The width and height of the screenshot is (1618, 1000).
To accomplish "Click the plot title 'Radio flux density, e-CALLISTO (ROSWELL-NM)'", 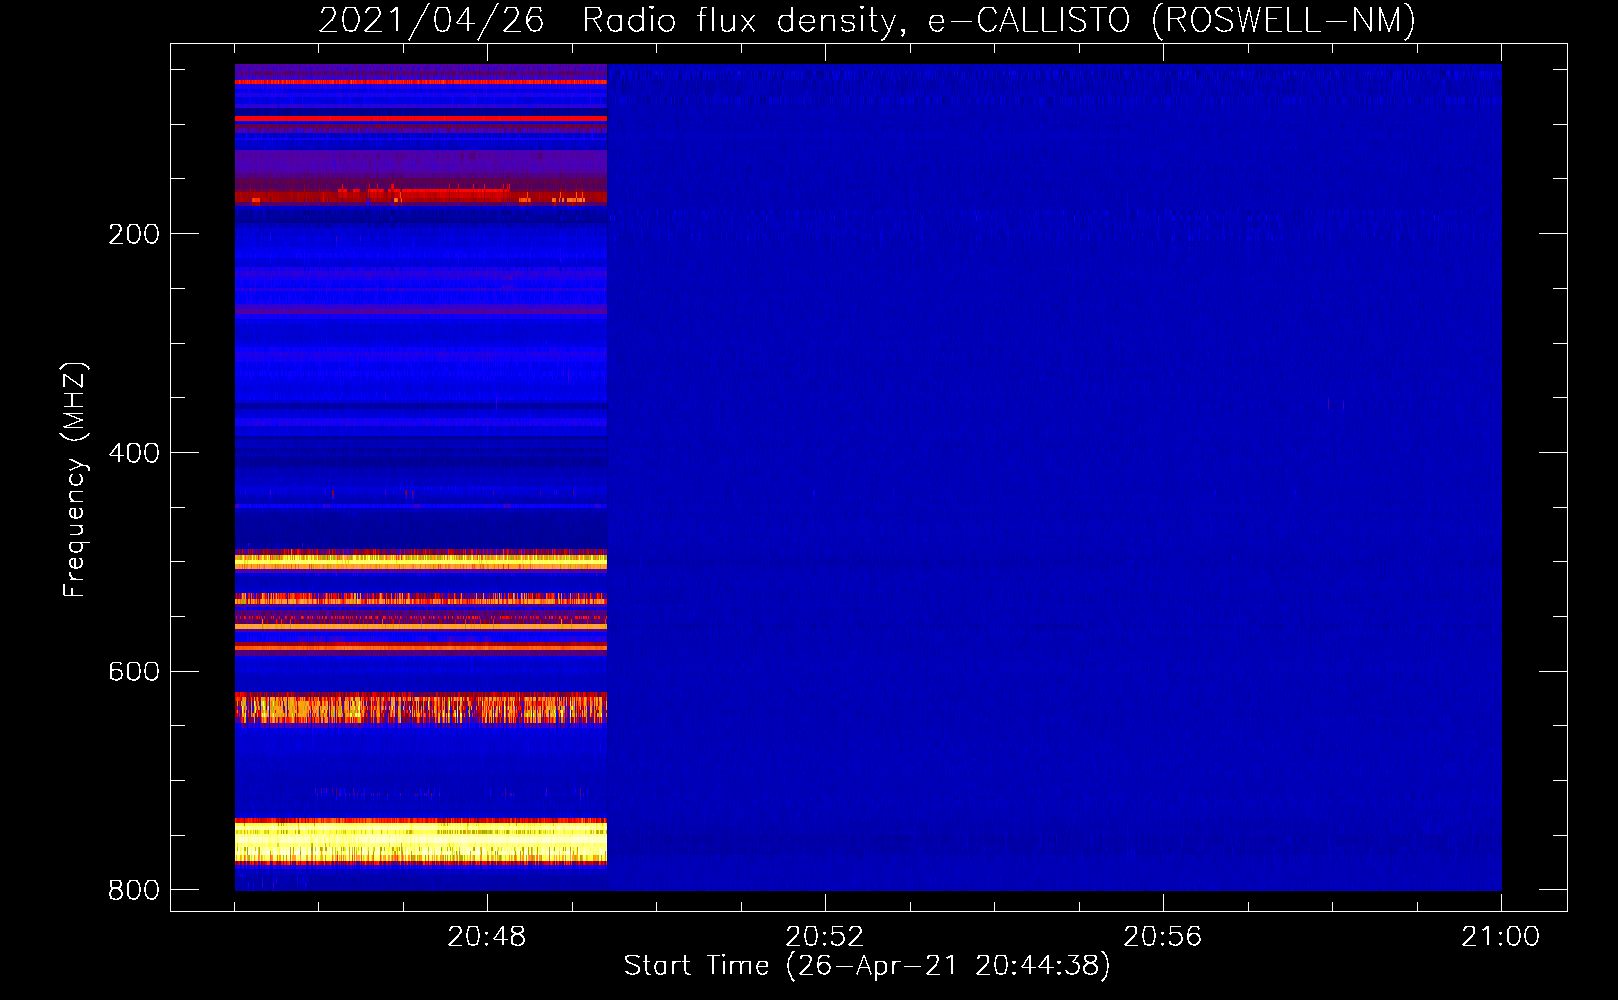I will point(999,20).
